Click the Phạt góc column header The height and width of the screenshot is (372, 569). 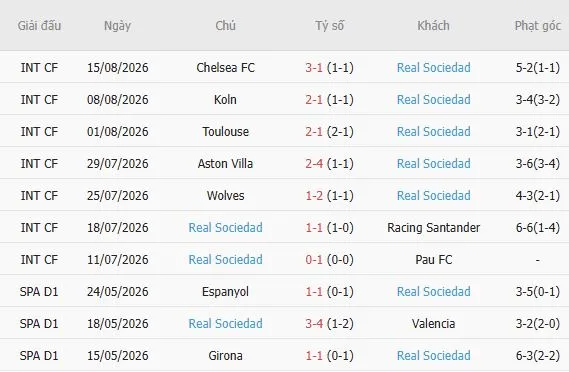click(x=538, y=26)
